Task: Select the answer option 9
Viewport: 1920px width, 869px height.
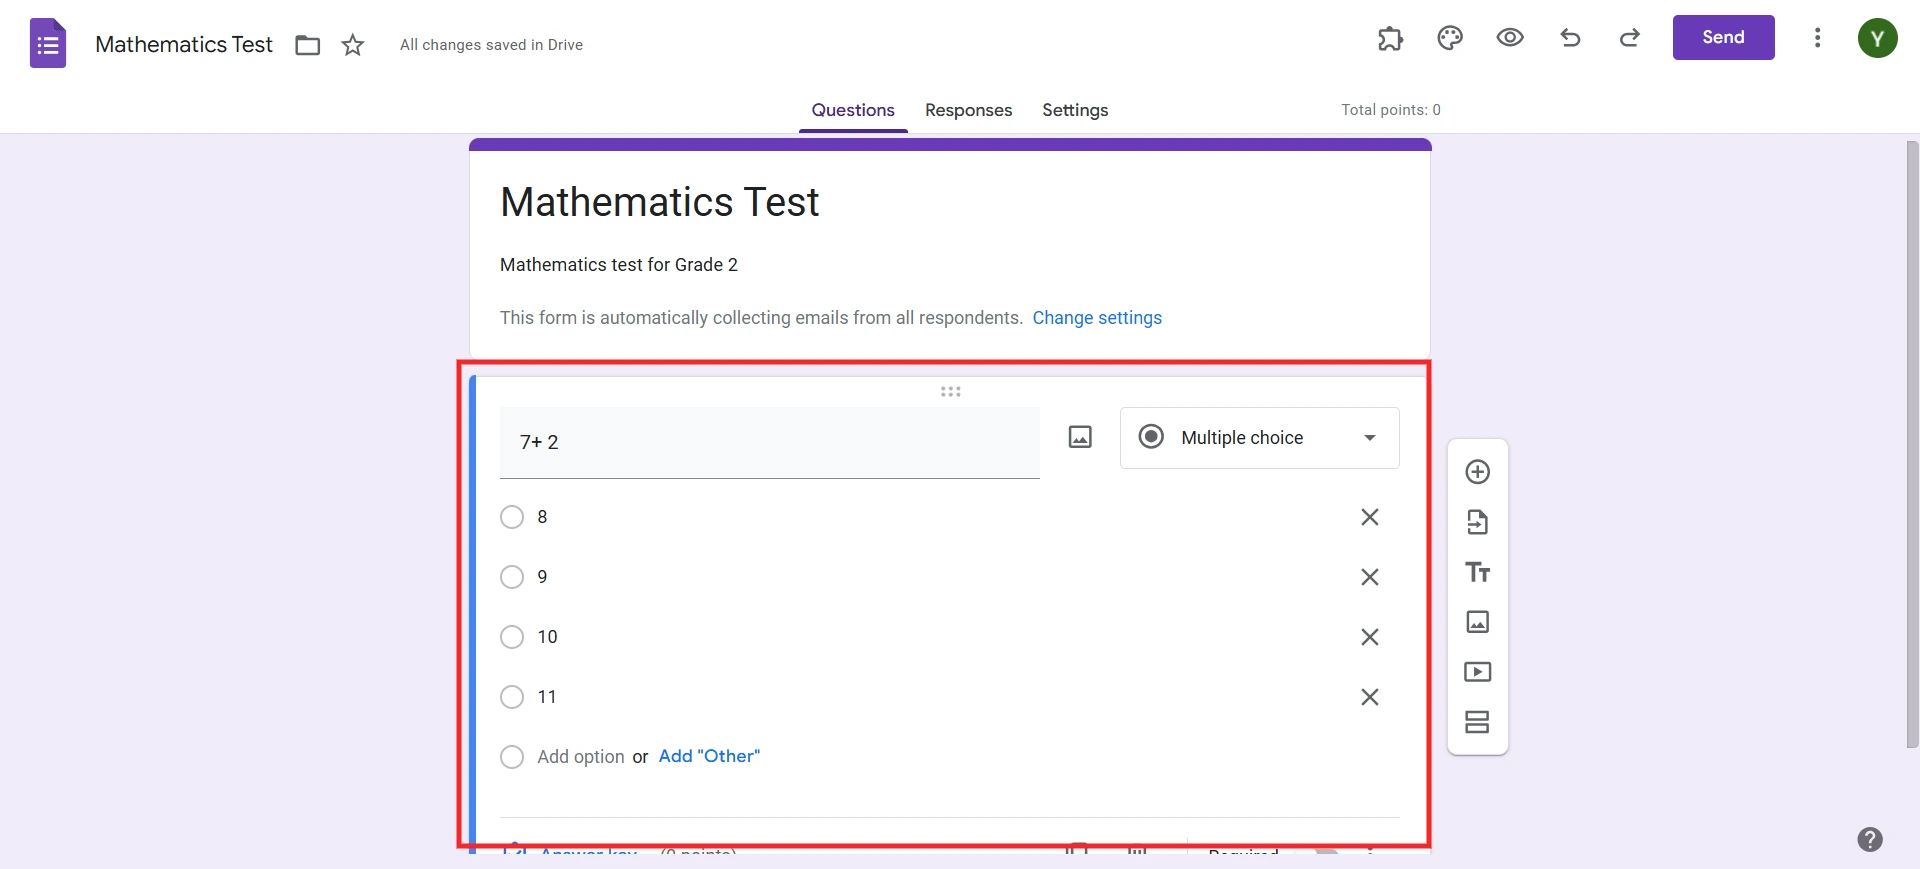Action: click(x=511, y=577)
